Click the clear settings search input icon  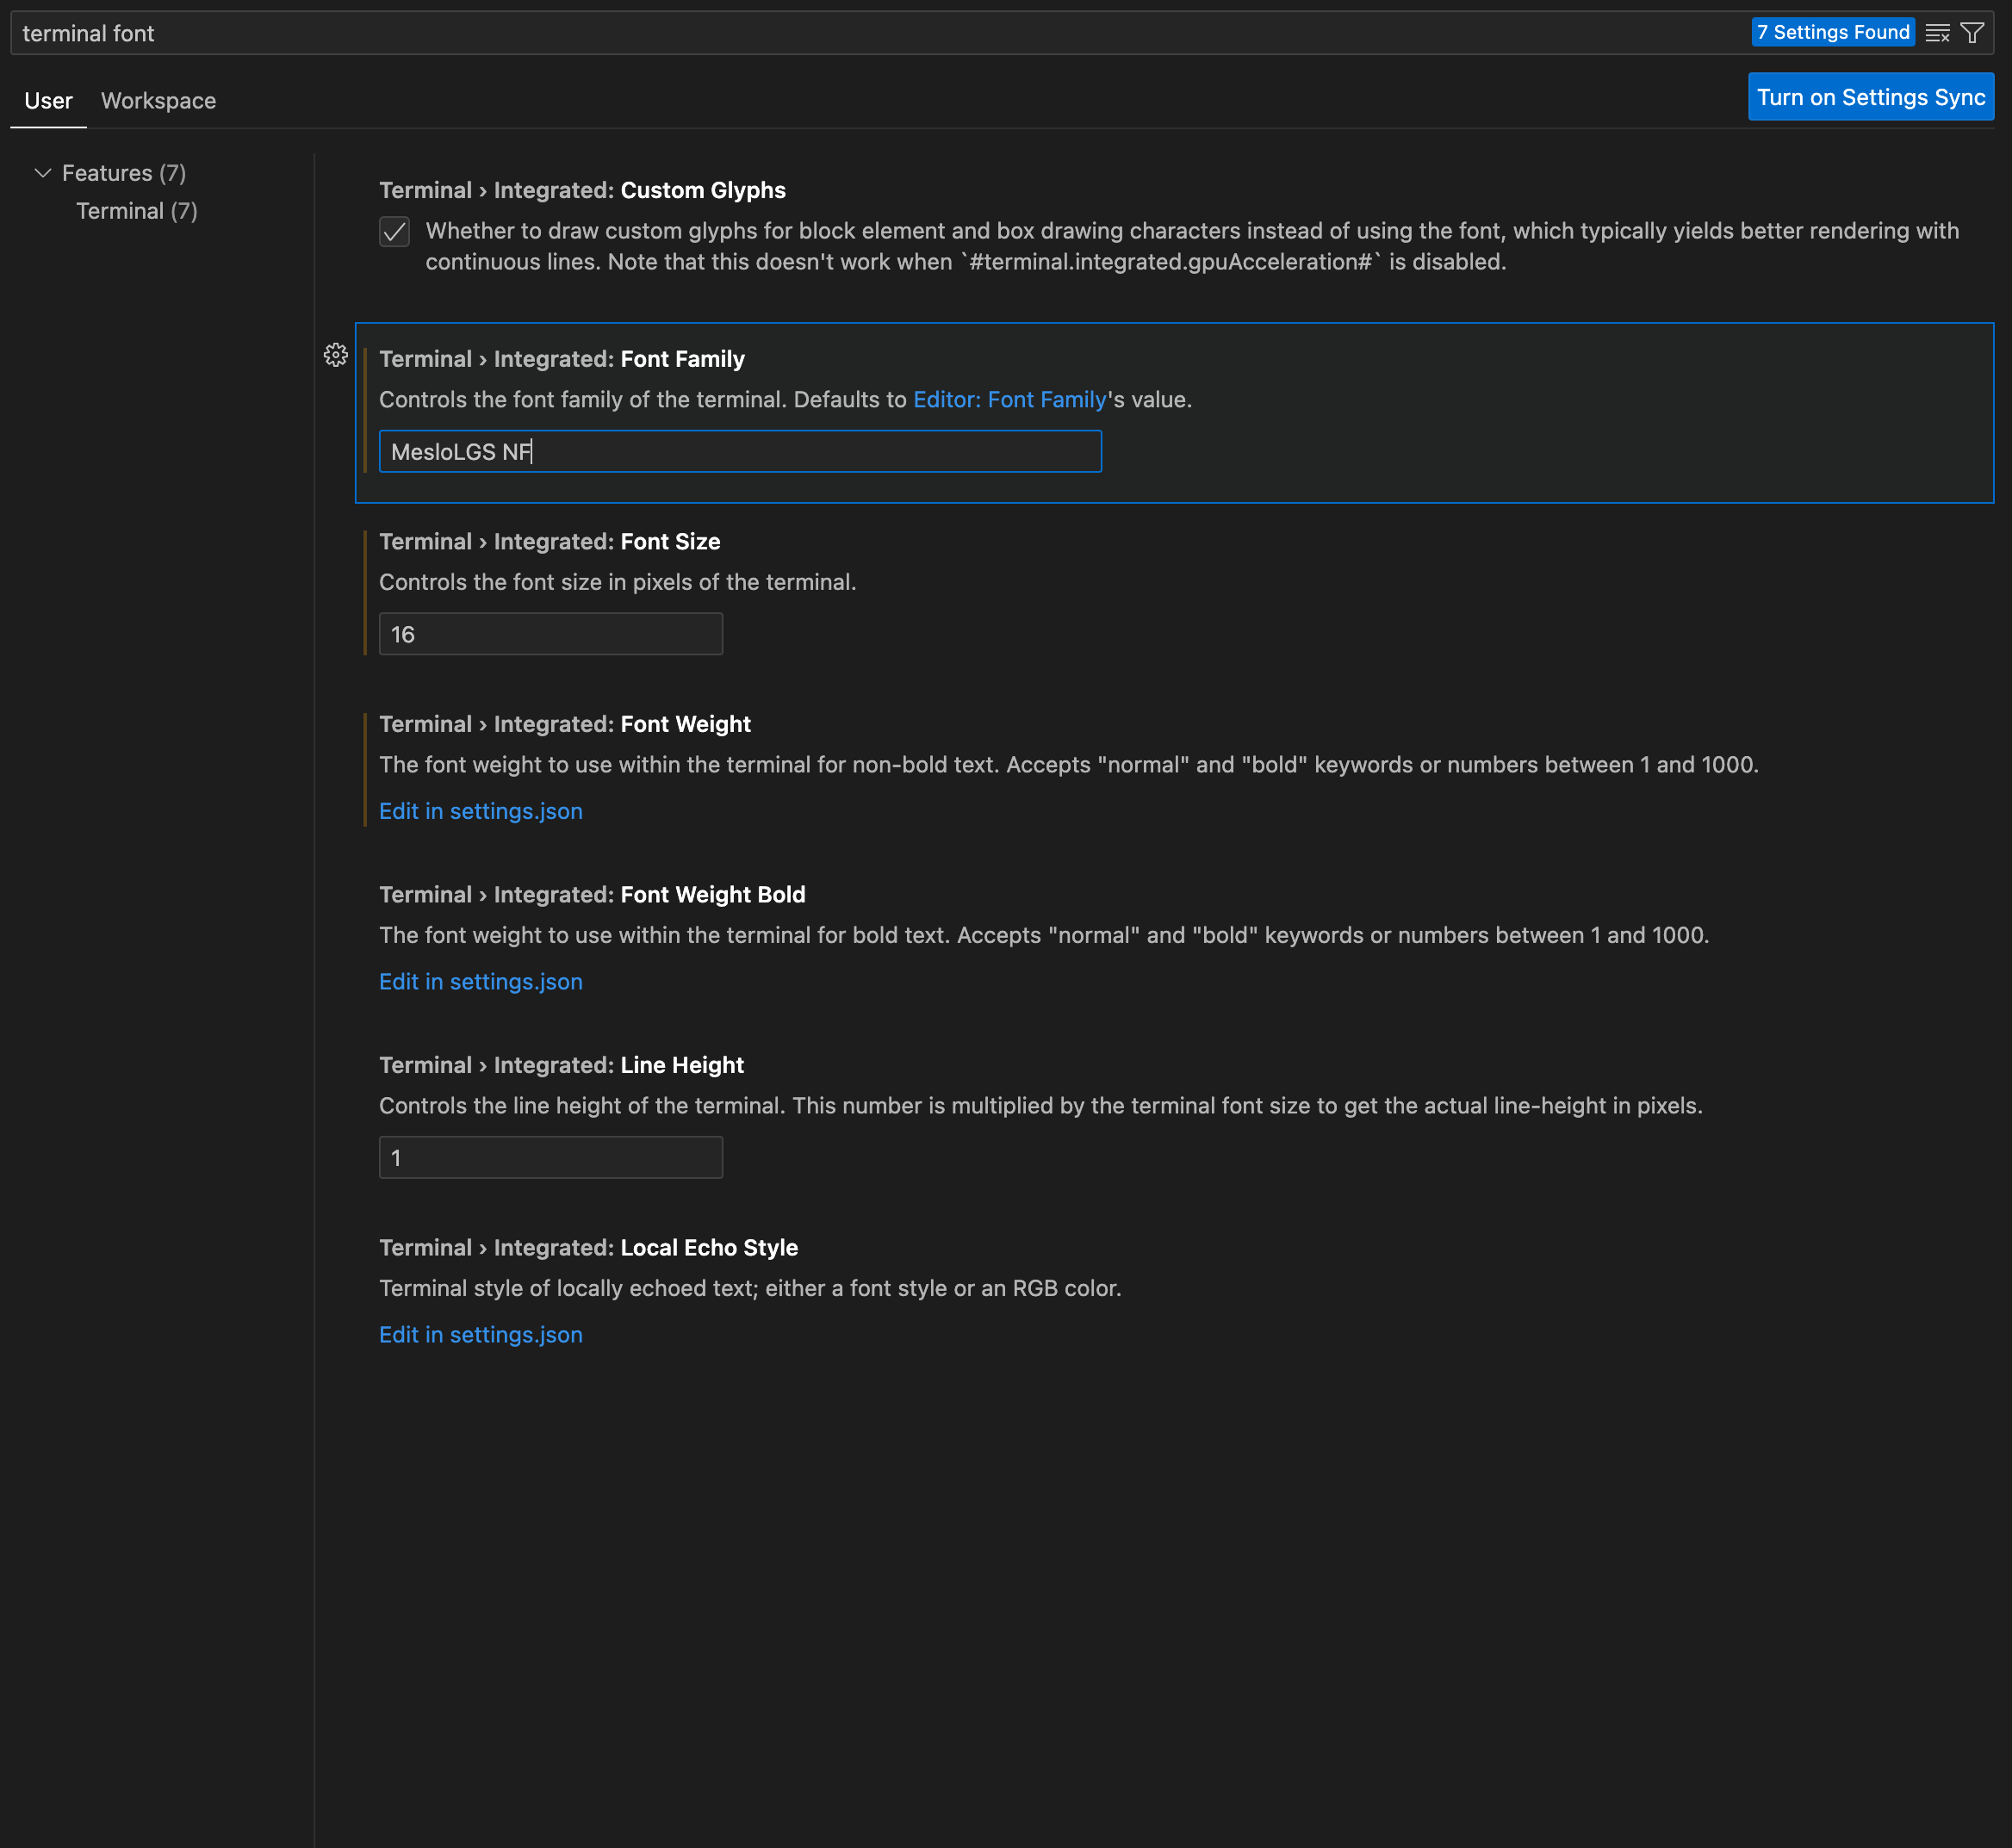pyautogui.click(x=1937, y=33)
